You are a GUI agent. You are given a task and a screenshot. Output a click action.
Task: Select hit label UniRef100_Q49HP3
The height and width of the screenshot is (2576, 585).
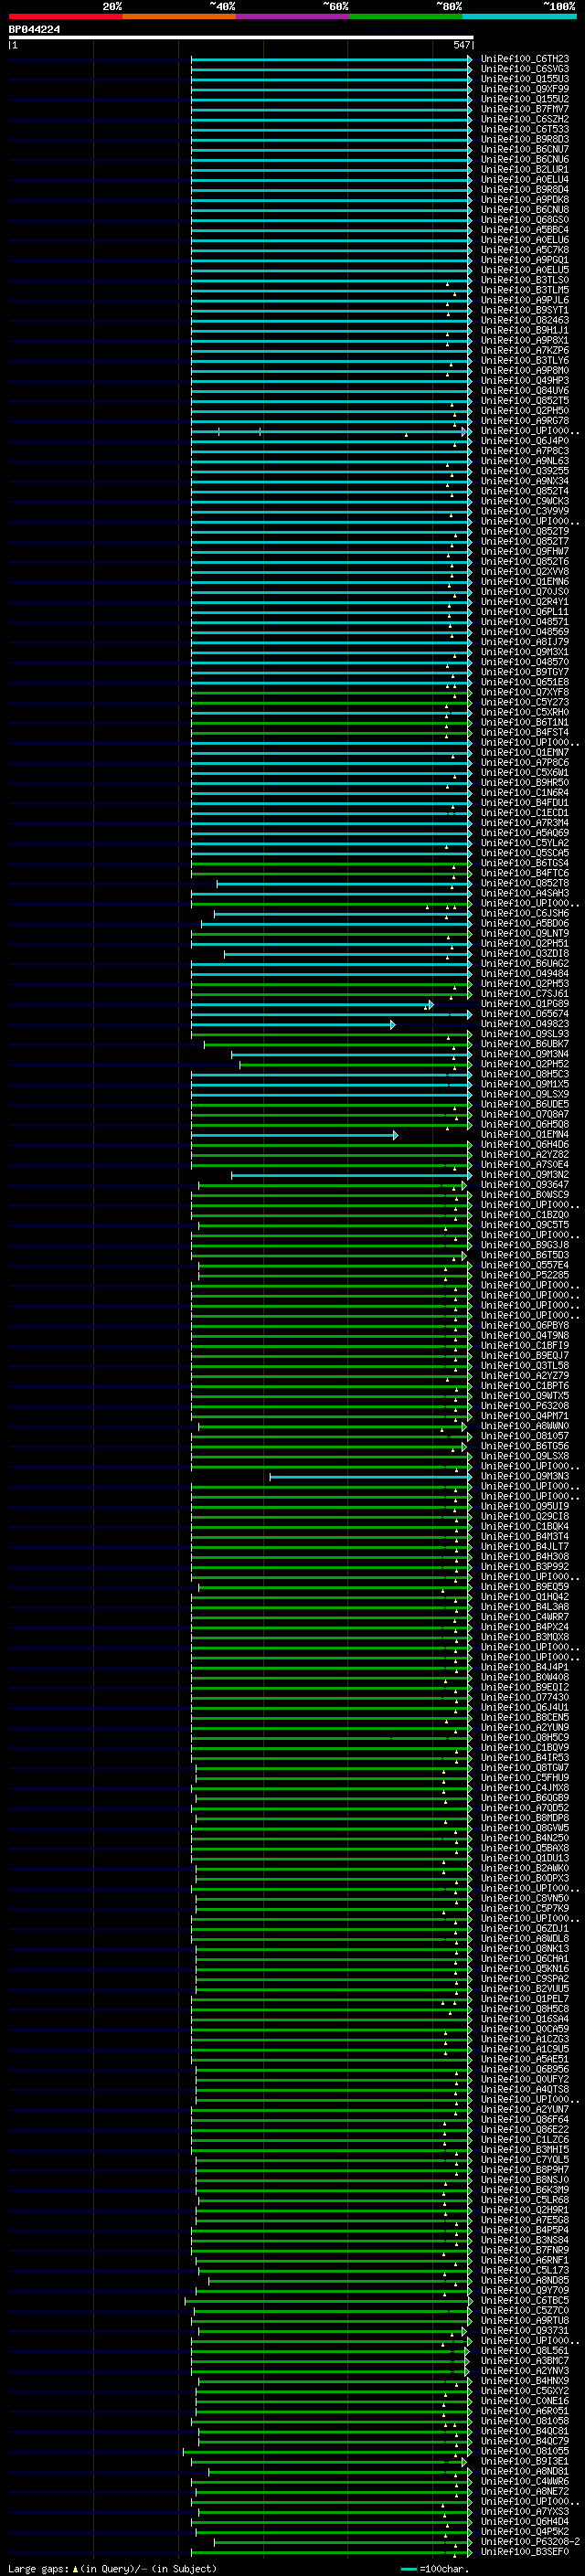(x=525, y=381)
